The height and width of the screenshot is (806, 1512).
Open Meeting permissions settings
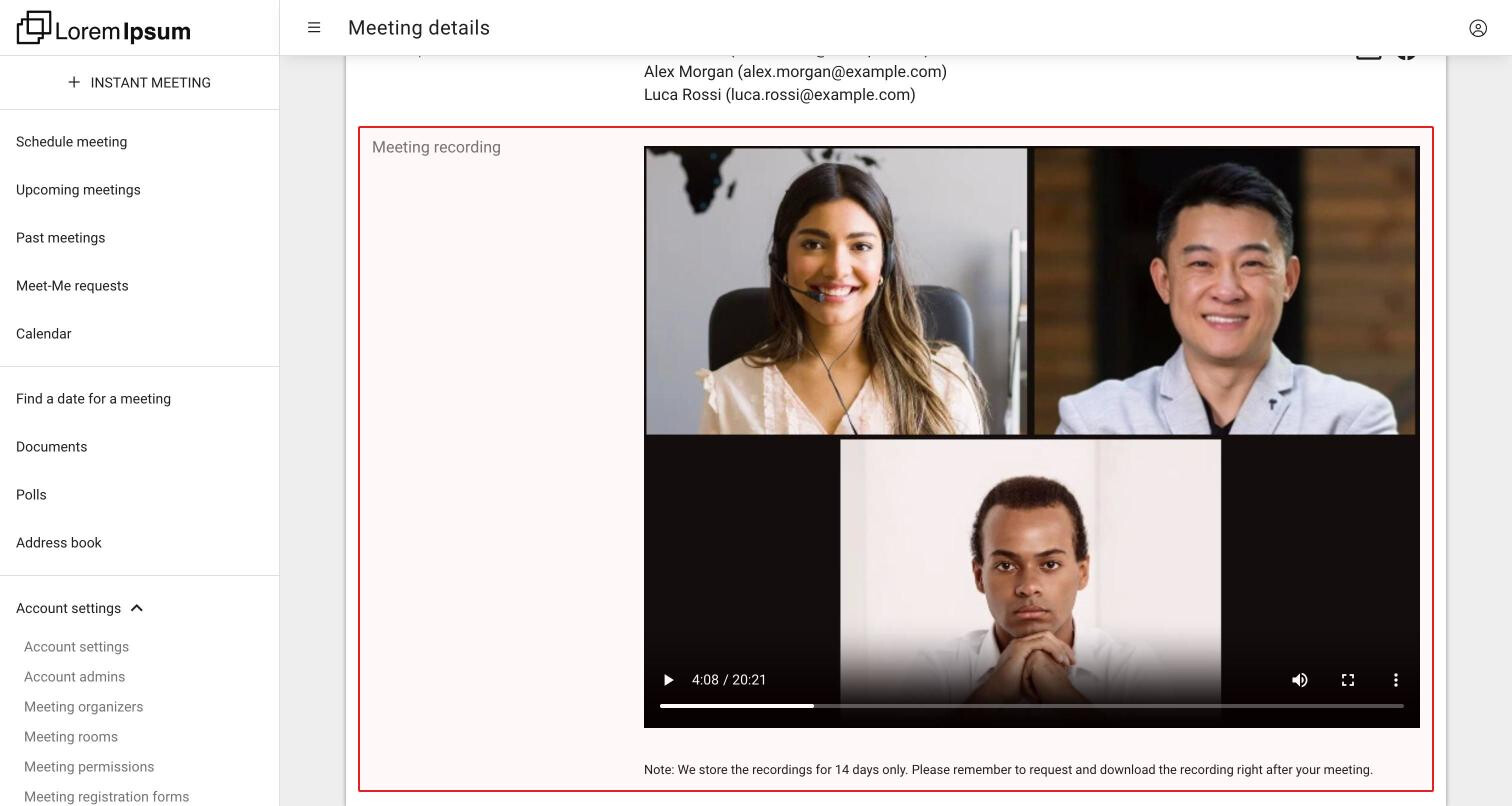89,767
